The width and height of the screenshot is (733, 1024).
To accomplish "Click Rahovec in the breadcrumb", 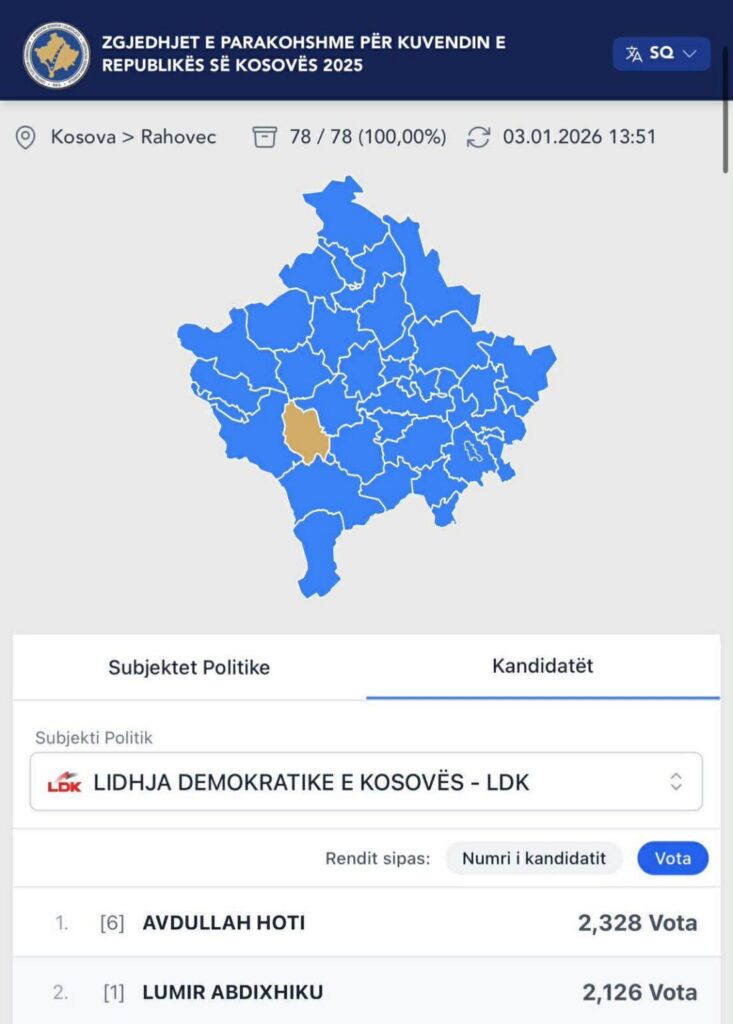I will click(x=178, y=137).
